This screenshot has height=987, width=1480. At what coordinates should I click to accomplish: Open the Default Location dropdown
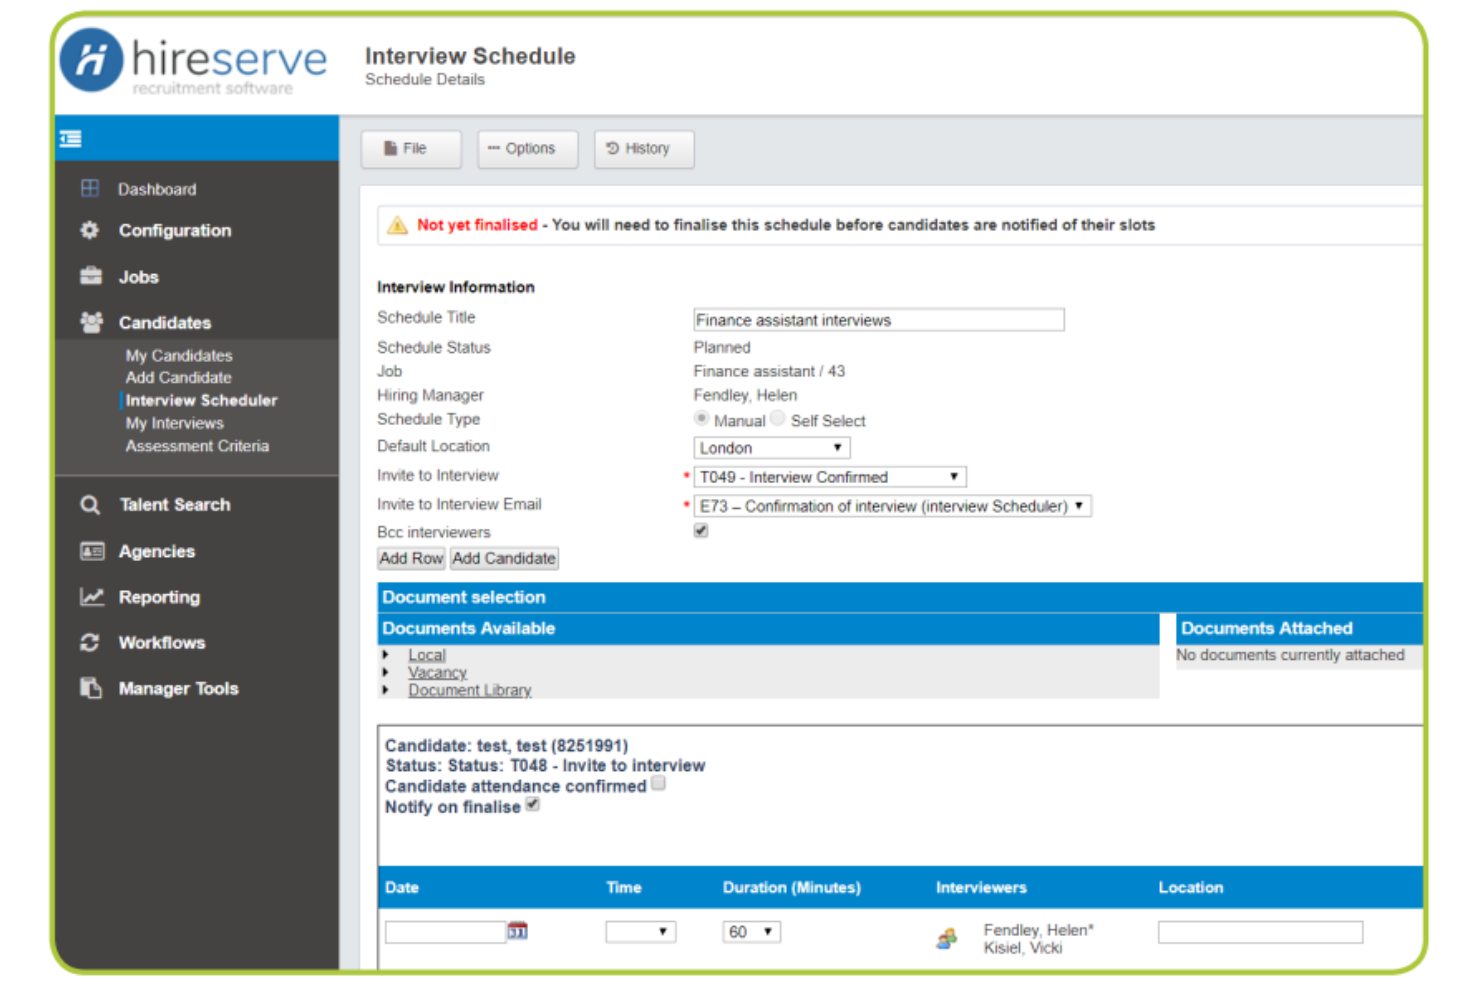point(772,448)
